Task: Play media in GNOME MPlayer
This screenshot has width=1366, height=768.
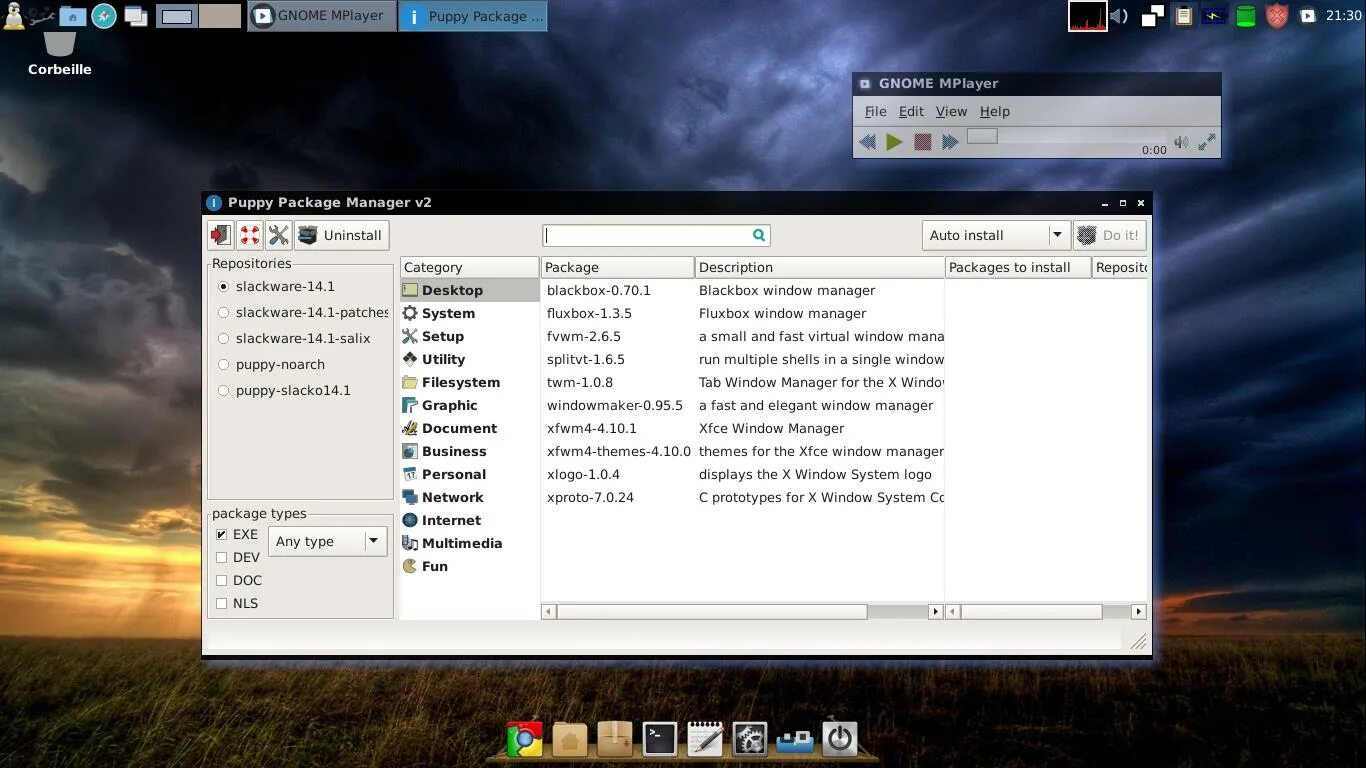Action: 895,142
